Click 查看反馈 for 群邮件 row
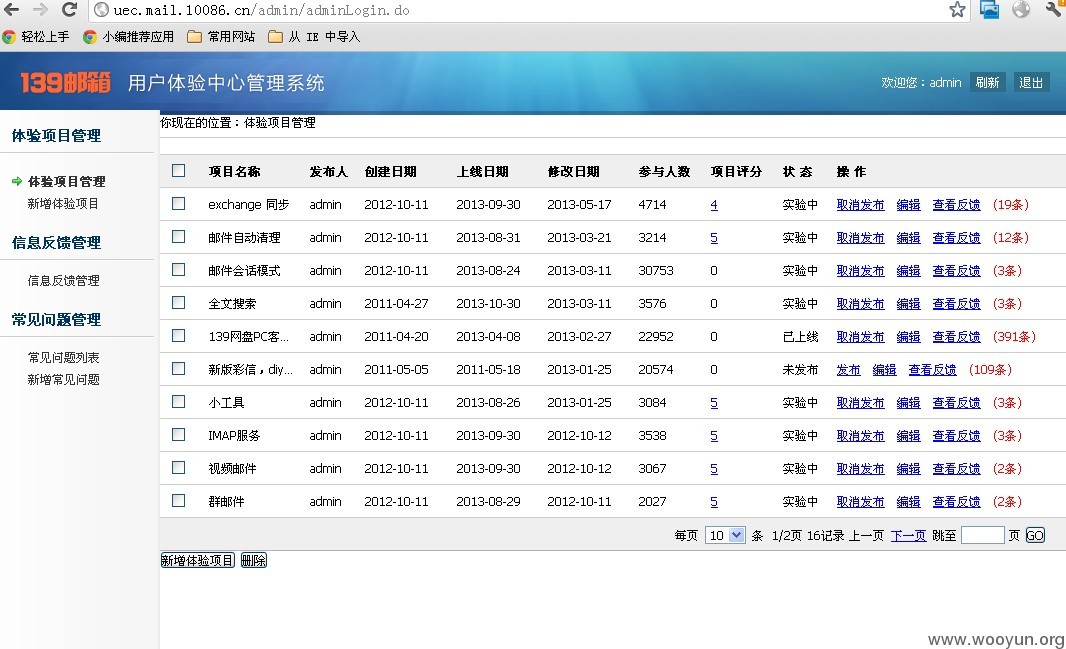This screenshot has width=1066, height=649. 957,502
